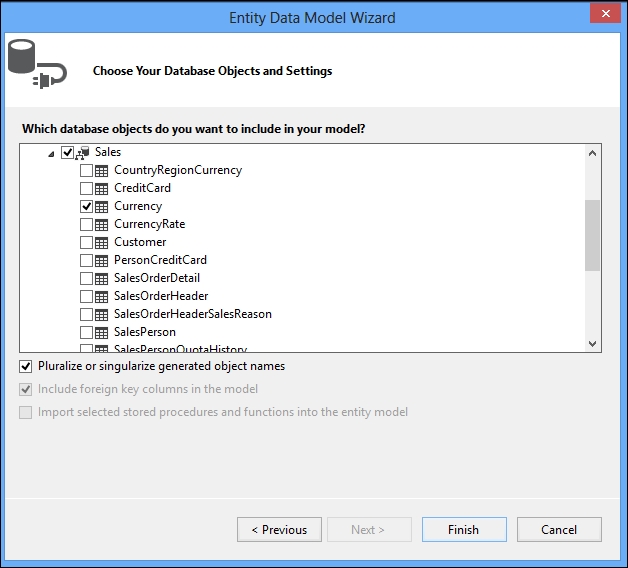Check the CountryRegionCurrency checkbox
This screenshot has width=628, height=568.
pos(86,170)
